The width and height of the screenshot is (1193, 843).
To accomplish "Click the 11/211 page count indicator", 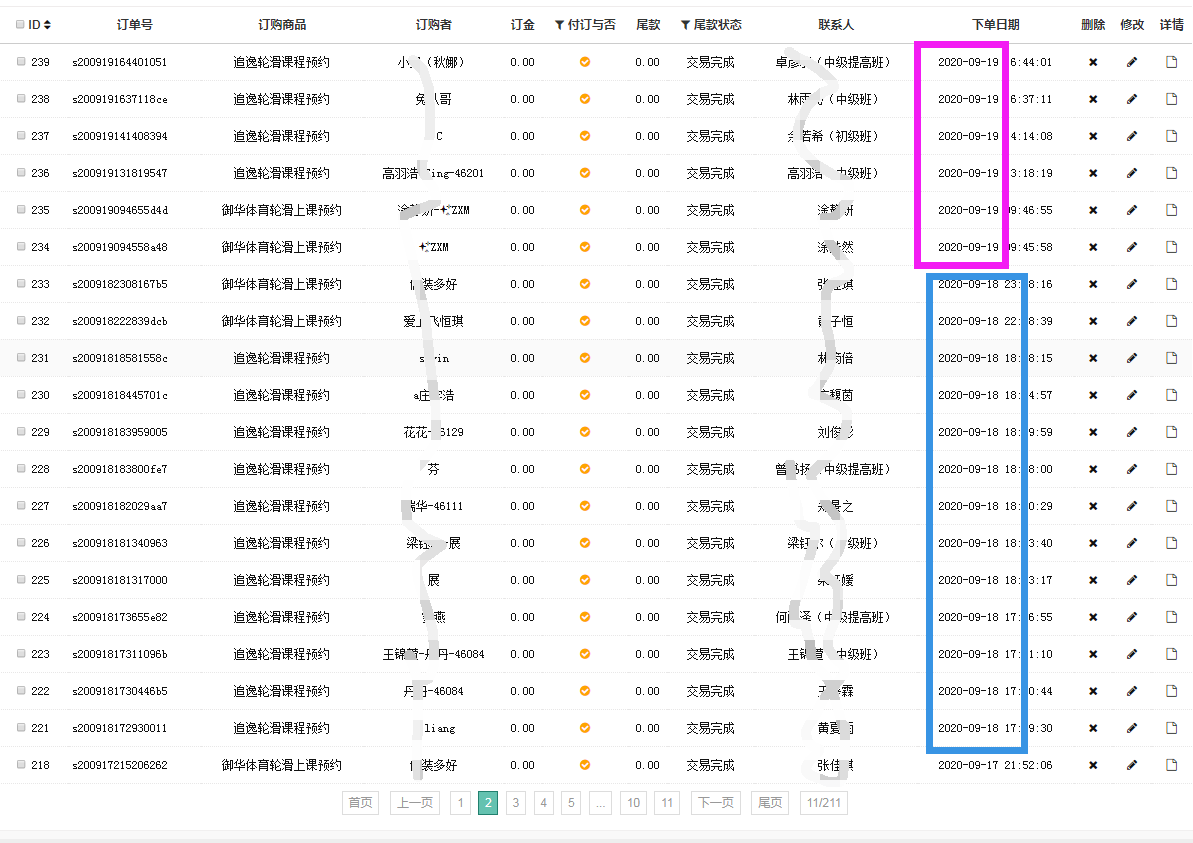I will (824, 802).
